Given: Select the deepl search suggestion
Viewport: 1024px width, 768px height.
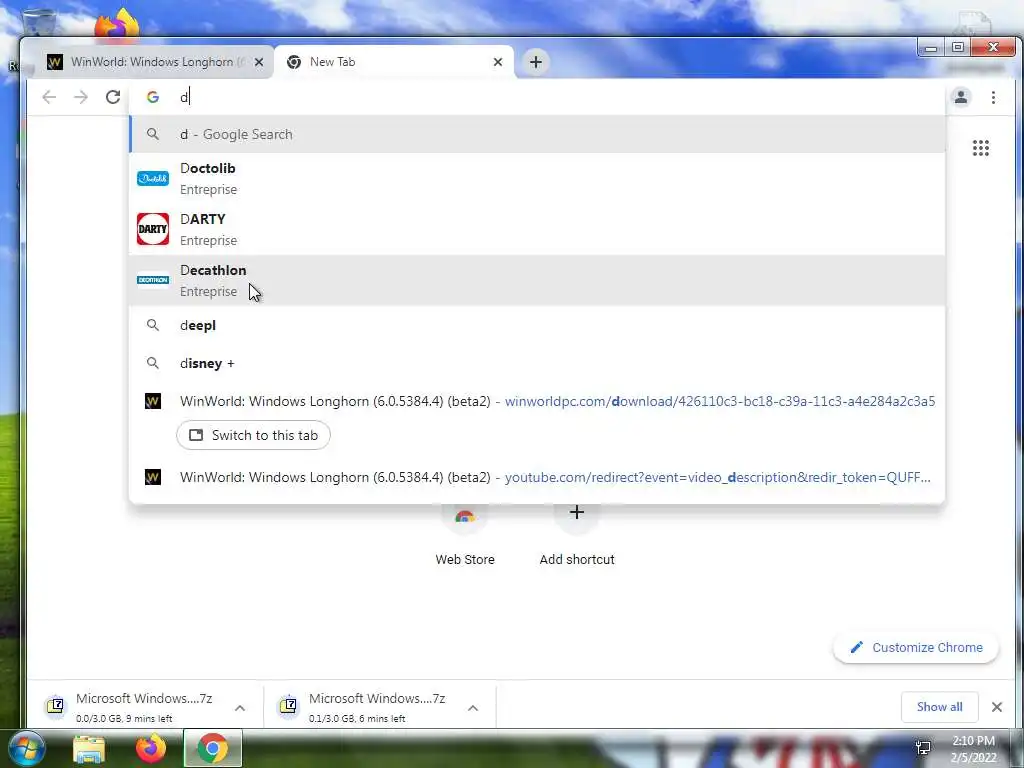Looking at the screenshot, I should pos(537,325).
